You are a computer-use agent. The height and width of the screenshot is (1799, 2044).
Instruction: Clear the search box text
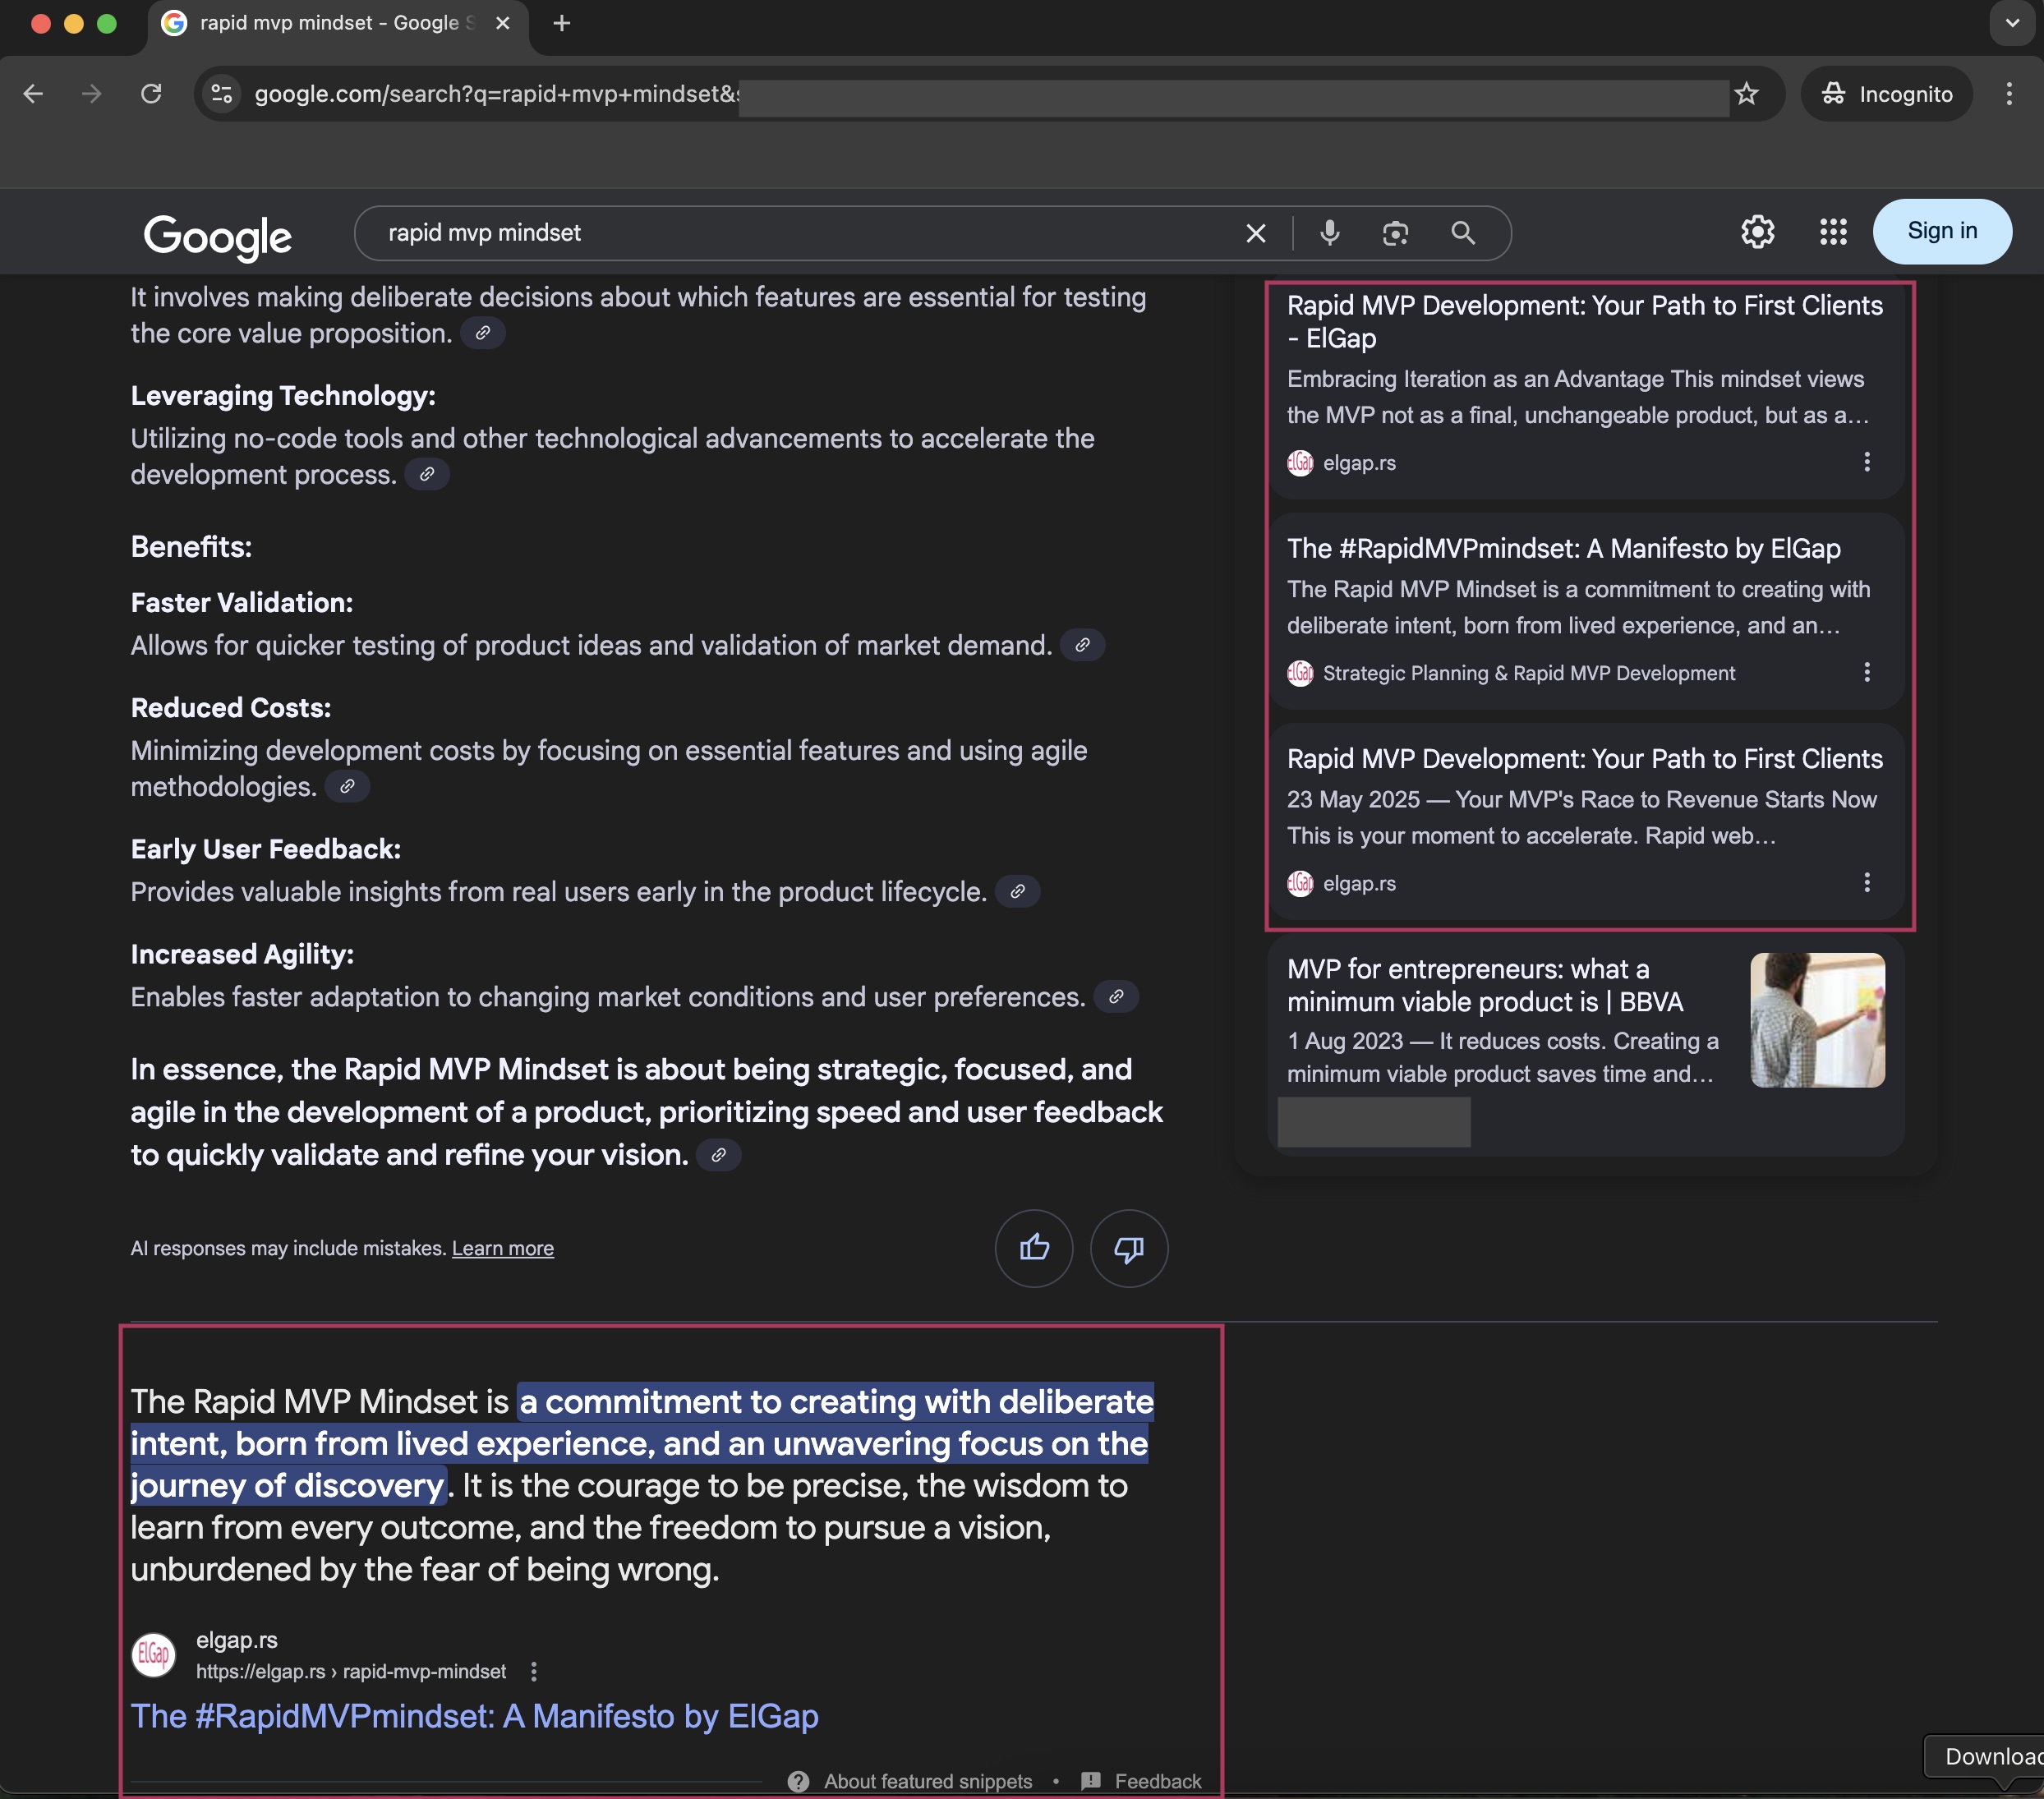(1255, 233)
